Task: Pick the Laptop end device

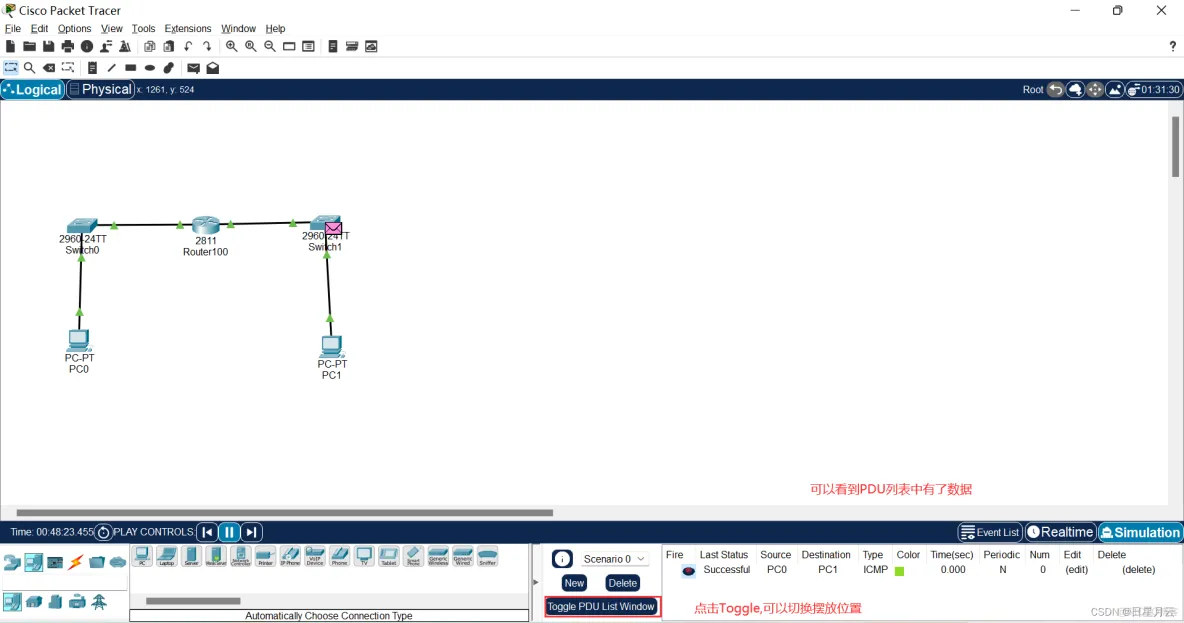Action: [x=167, y=557]
